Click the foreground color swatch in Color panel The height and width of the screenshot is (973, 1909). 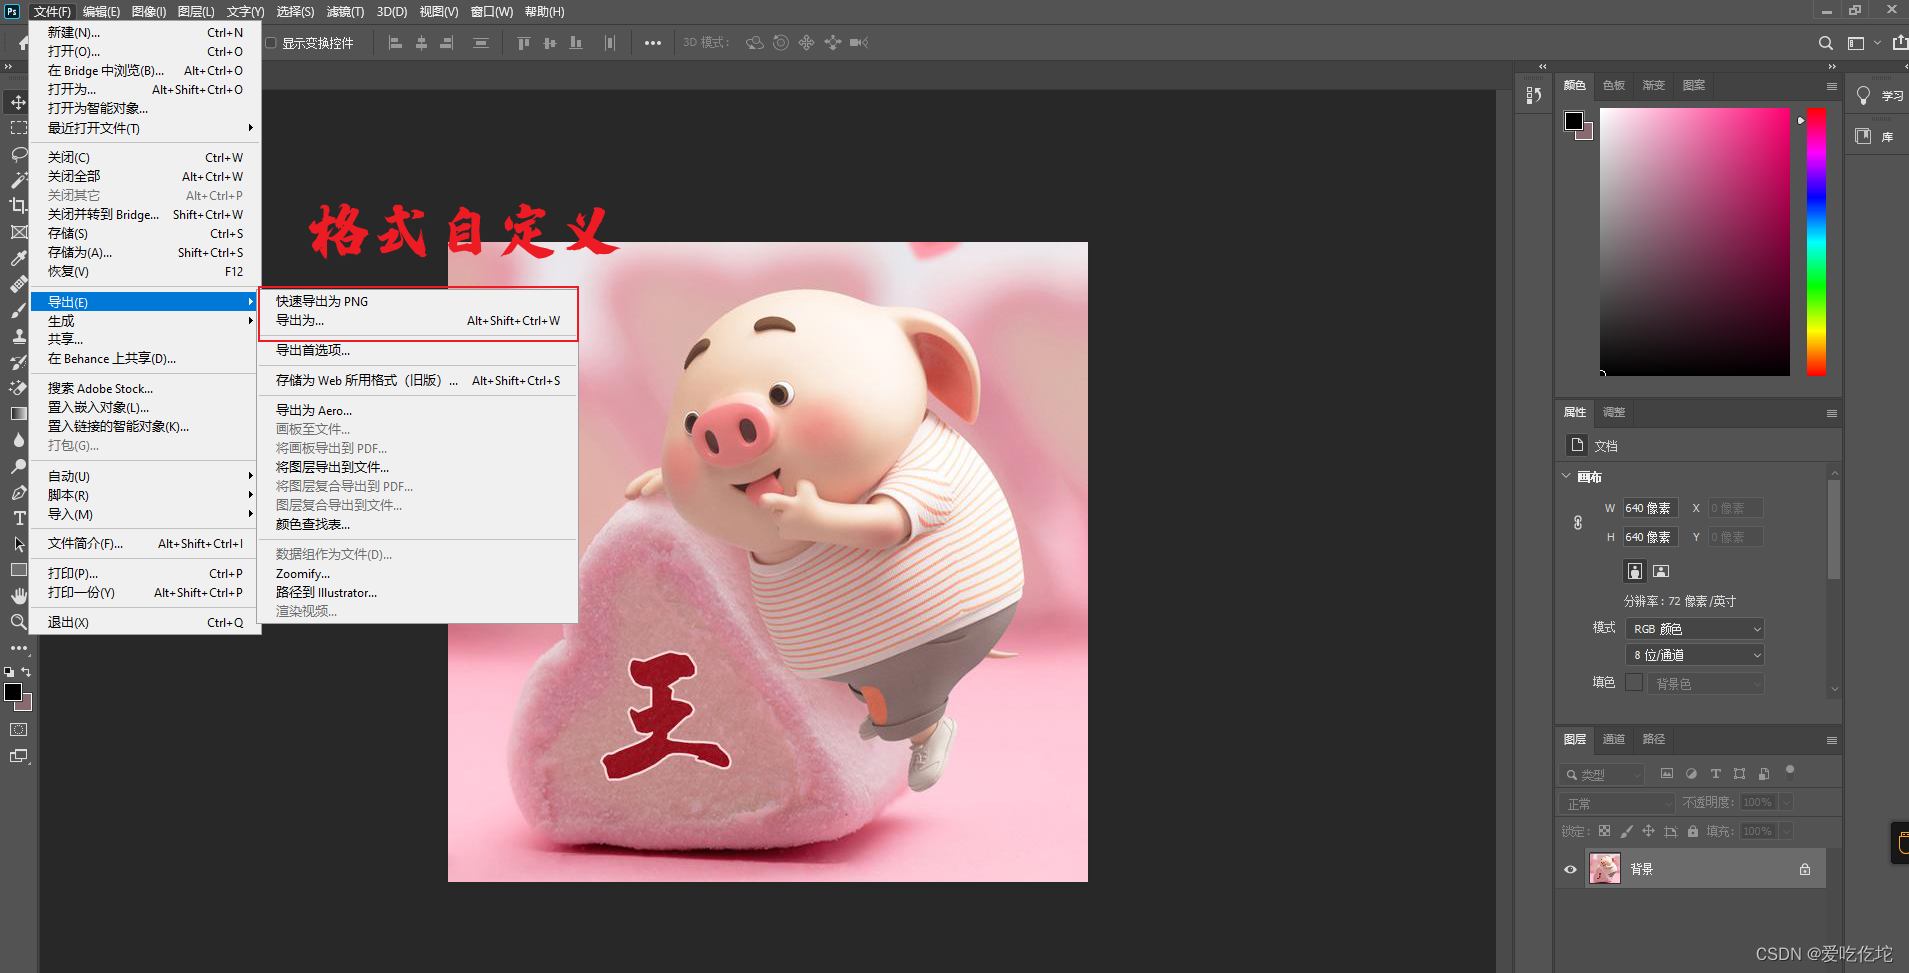1574,121
